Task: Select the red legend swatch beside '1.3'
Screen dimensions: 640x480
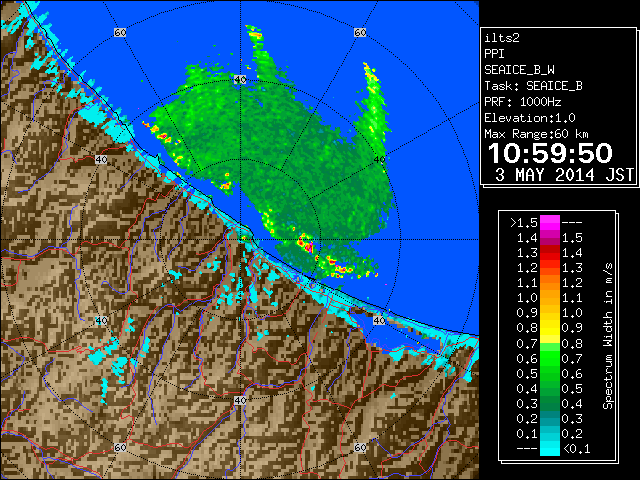Action: point(550,253)
